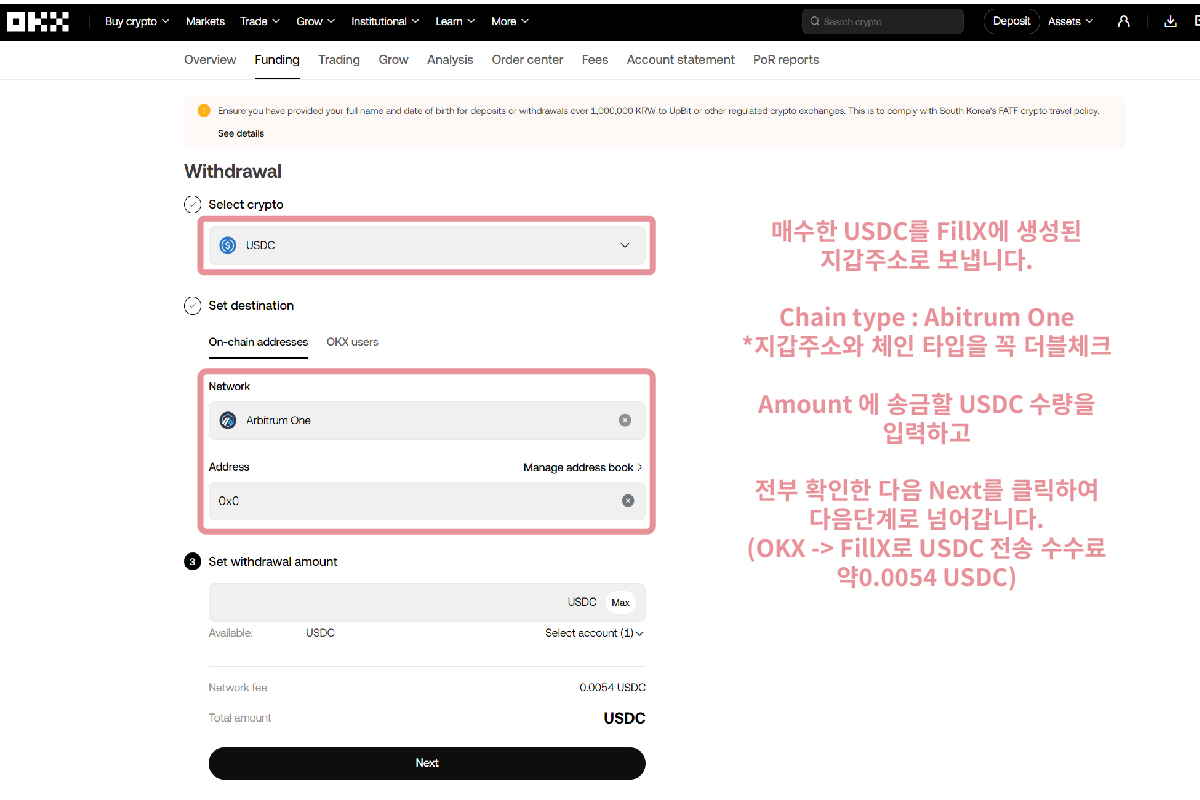The image size is (1200, 800).
Task: Select the On-chain addresses tab
Action: tap(258, 342)
